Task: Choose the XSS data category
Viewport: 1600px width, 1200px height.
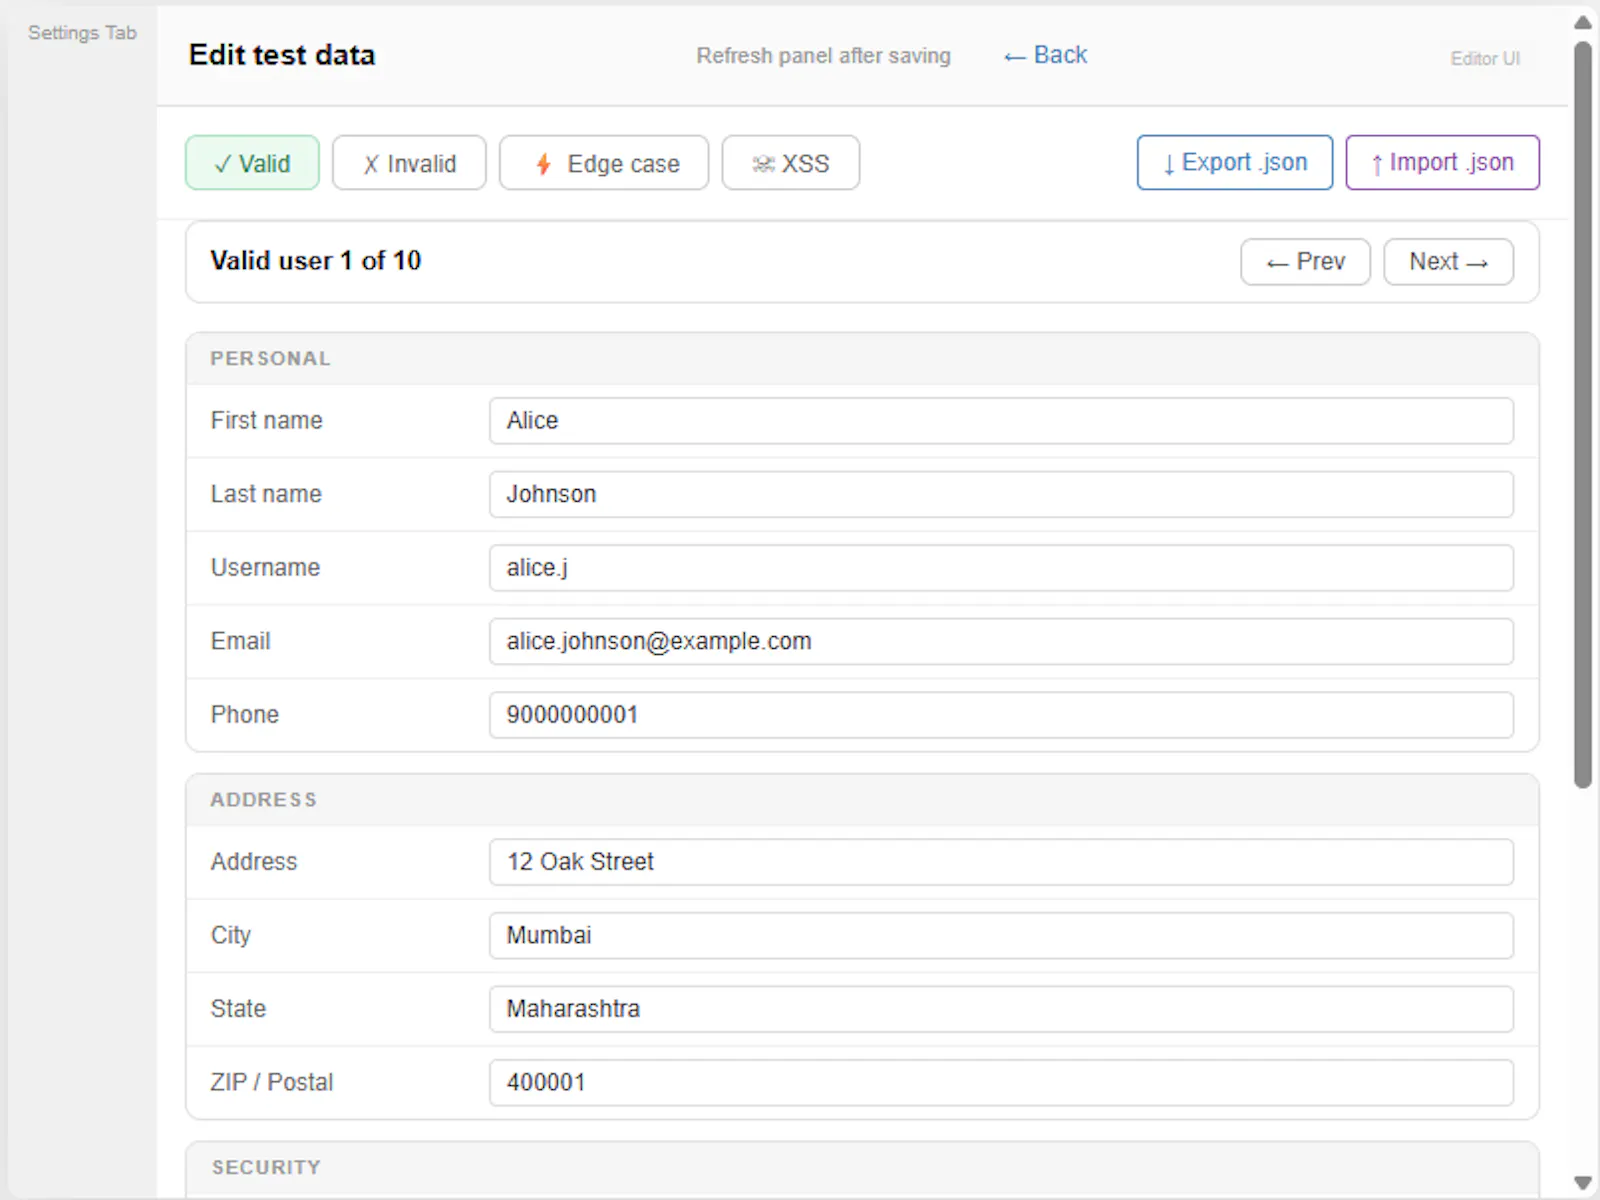Action: (790, 163)
